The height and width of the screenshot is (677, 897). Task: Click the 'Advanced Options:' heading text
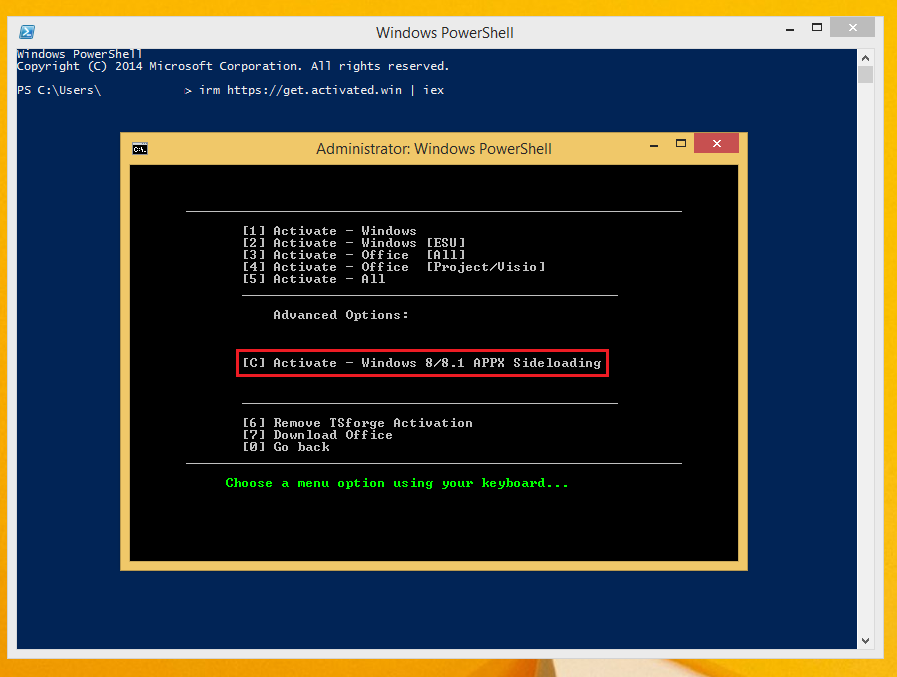point(341,315)
